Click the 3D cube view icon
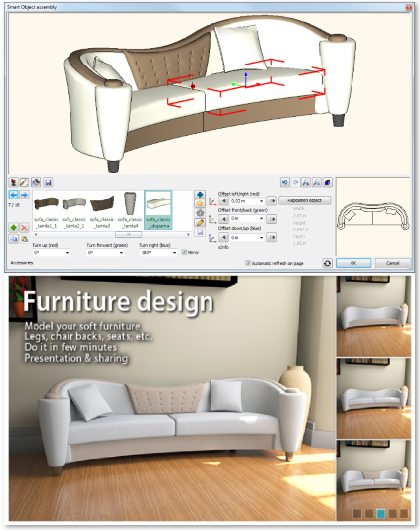 click(328, 183)
